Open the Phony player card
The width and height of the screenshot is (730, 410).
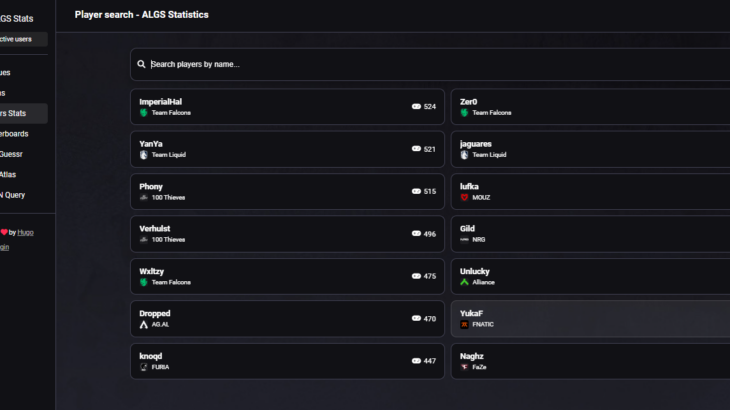[287, 192]
